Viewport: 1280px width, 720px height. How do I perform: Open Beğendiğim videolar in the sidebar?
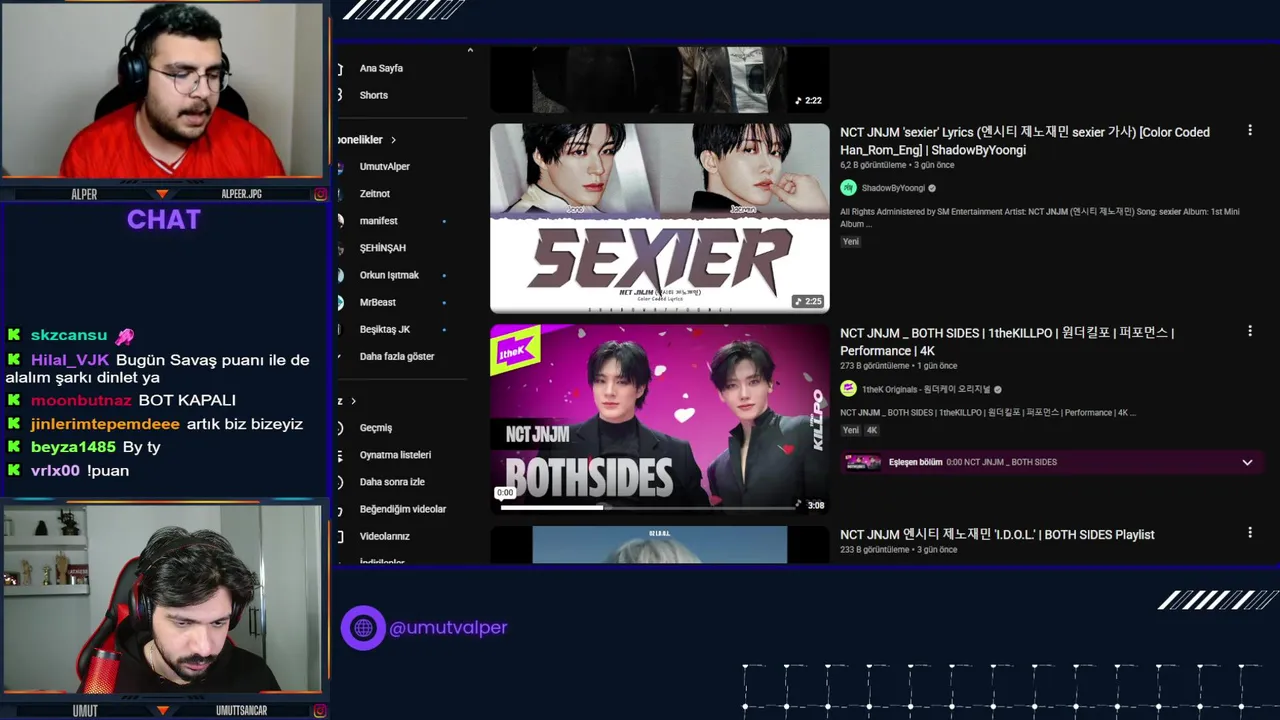pyautogui.click(x=403, y=509)
